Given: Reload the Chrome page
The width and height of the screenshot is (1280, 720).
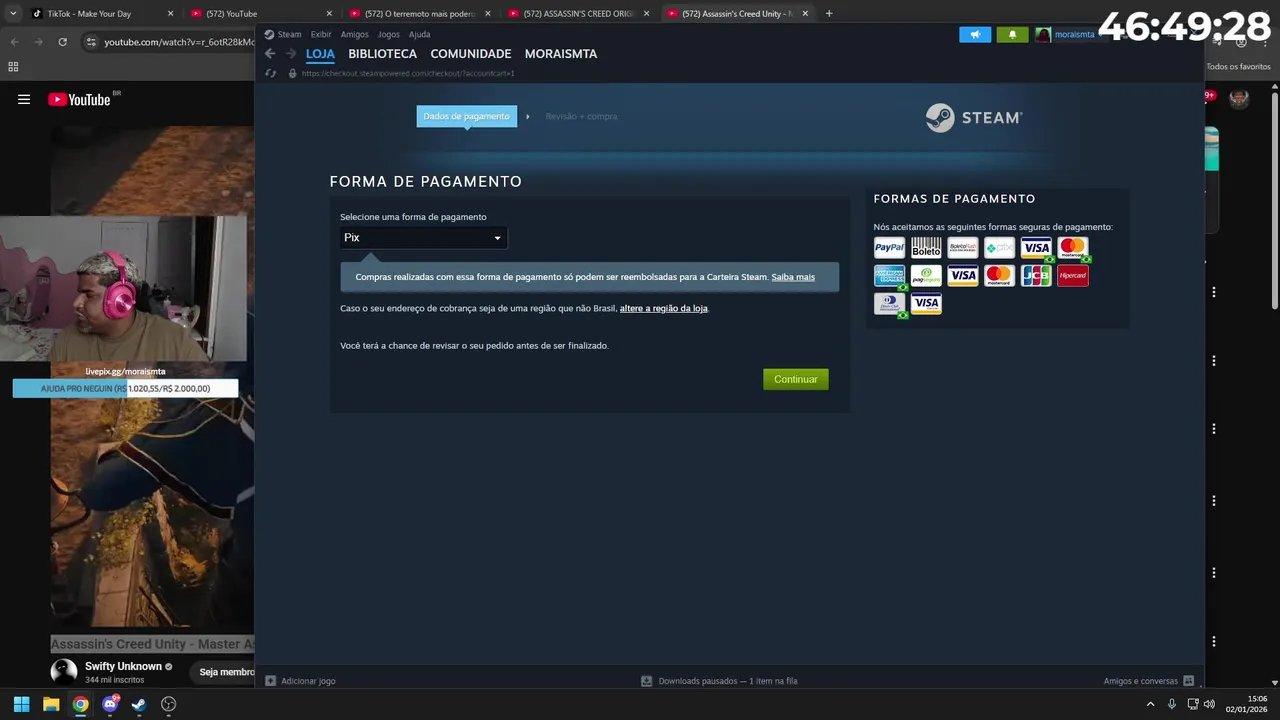Looking at the screenshot, I should pos(62,42).
